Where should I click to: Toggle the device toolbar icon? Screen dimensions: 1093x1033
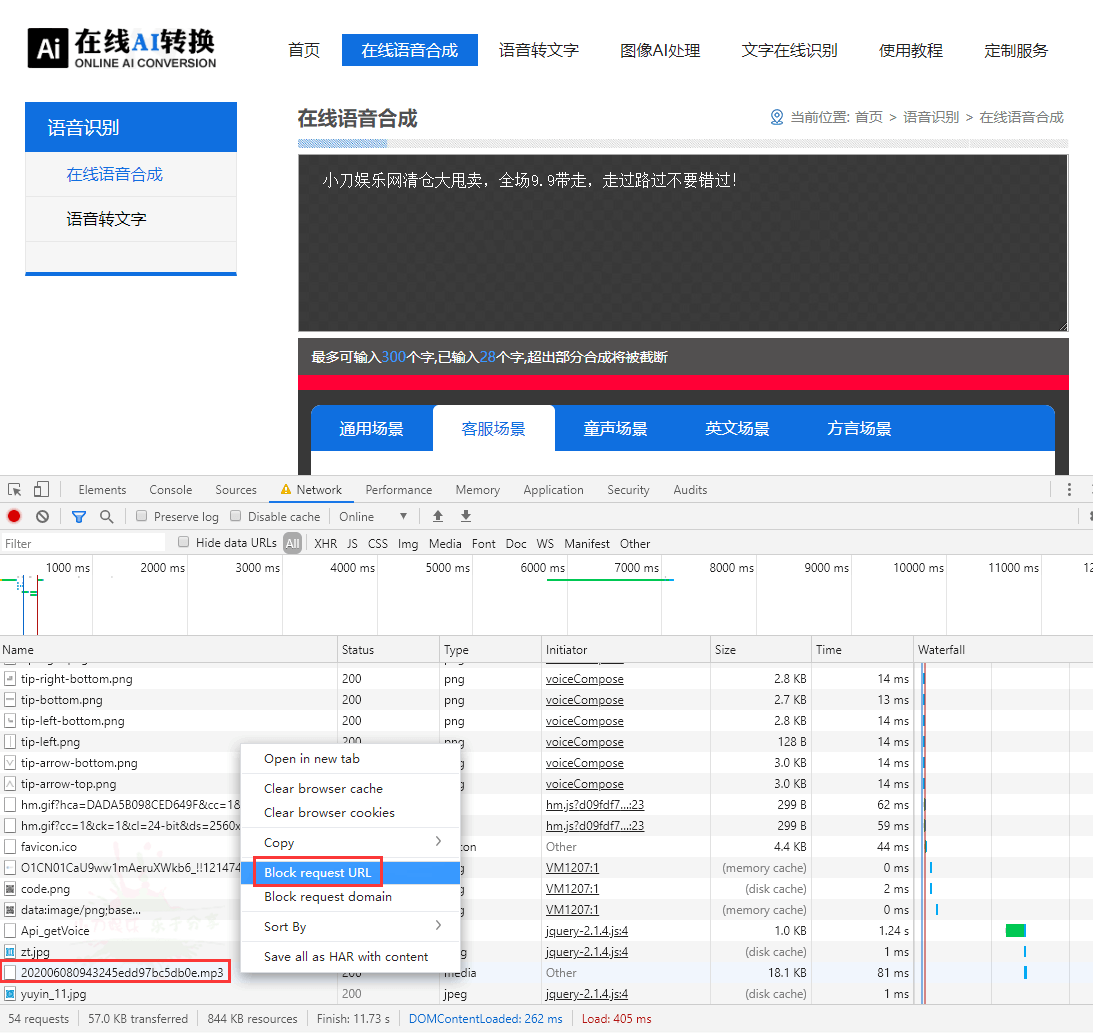41,490
